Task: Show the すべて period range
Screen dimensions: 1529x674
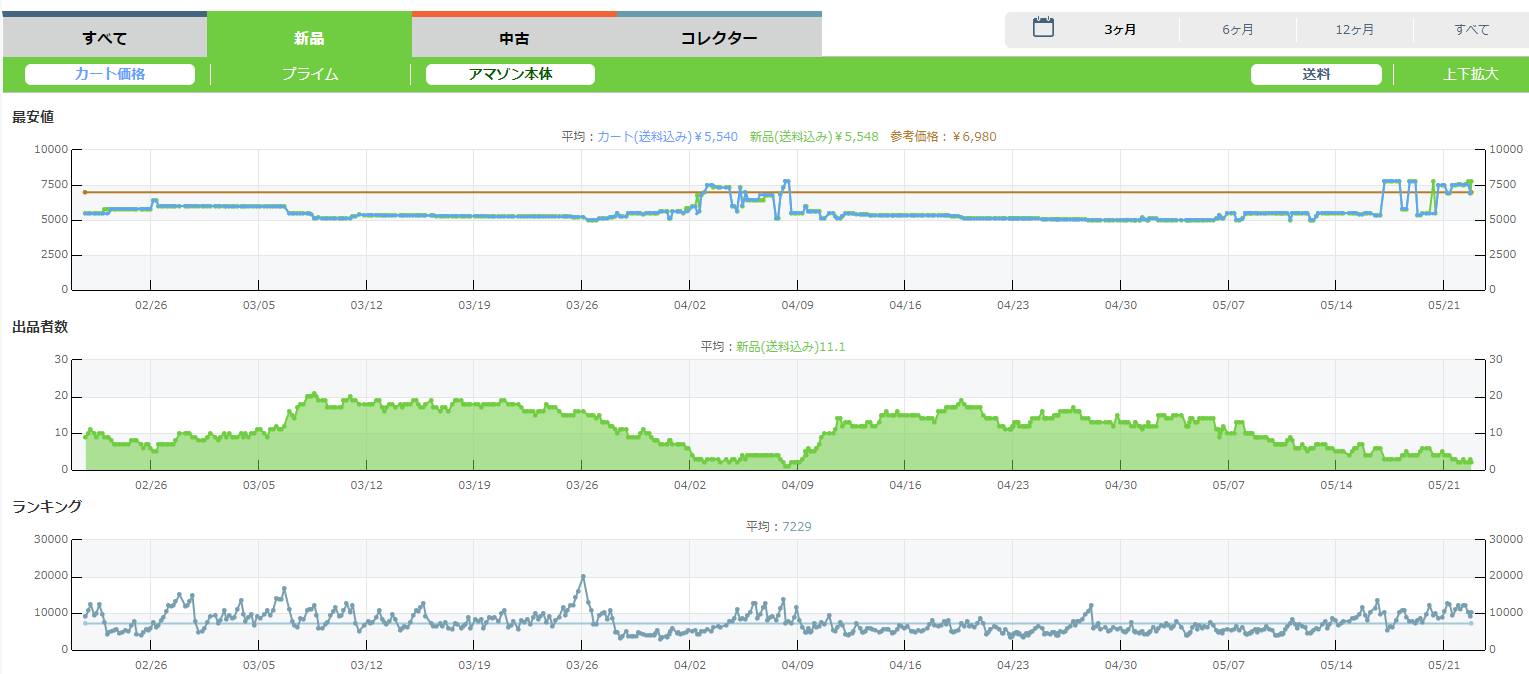Action: pos(1472,30)
